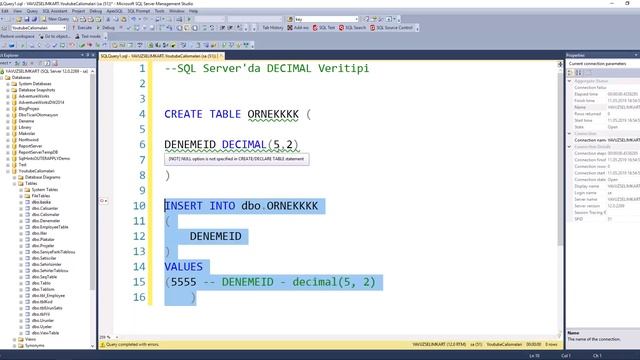Open the SQL Prompt menu
This screenshot has height=360, width=640.
click(139, 11)
